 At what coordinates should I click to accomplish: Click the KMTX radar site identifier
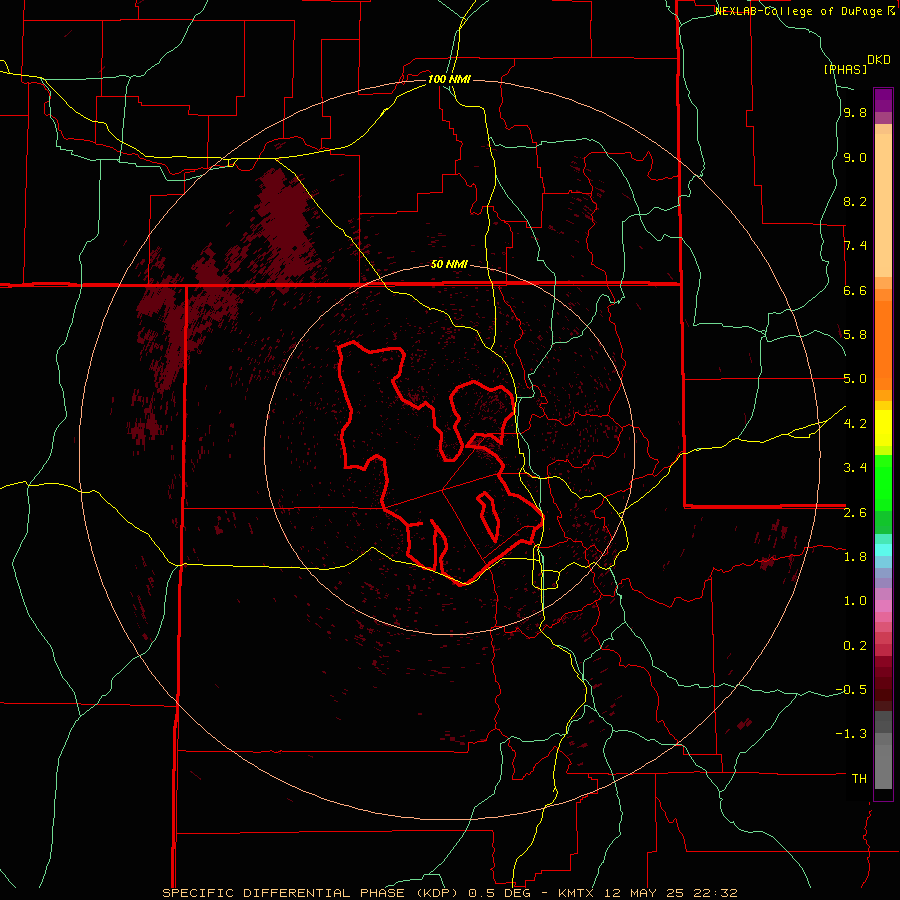tap(577, 893)
